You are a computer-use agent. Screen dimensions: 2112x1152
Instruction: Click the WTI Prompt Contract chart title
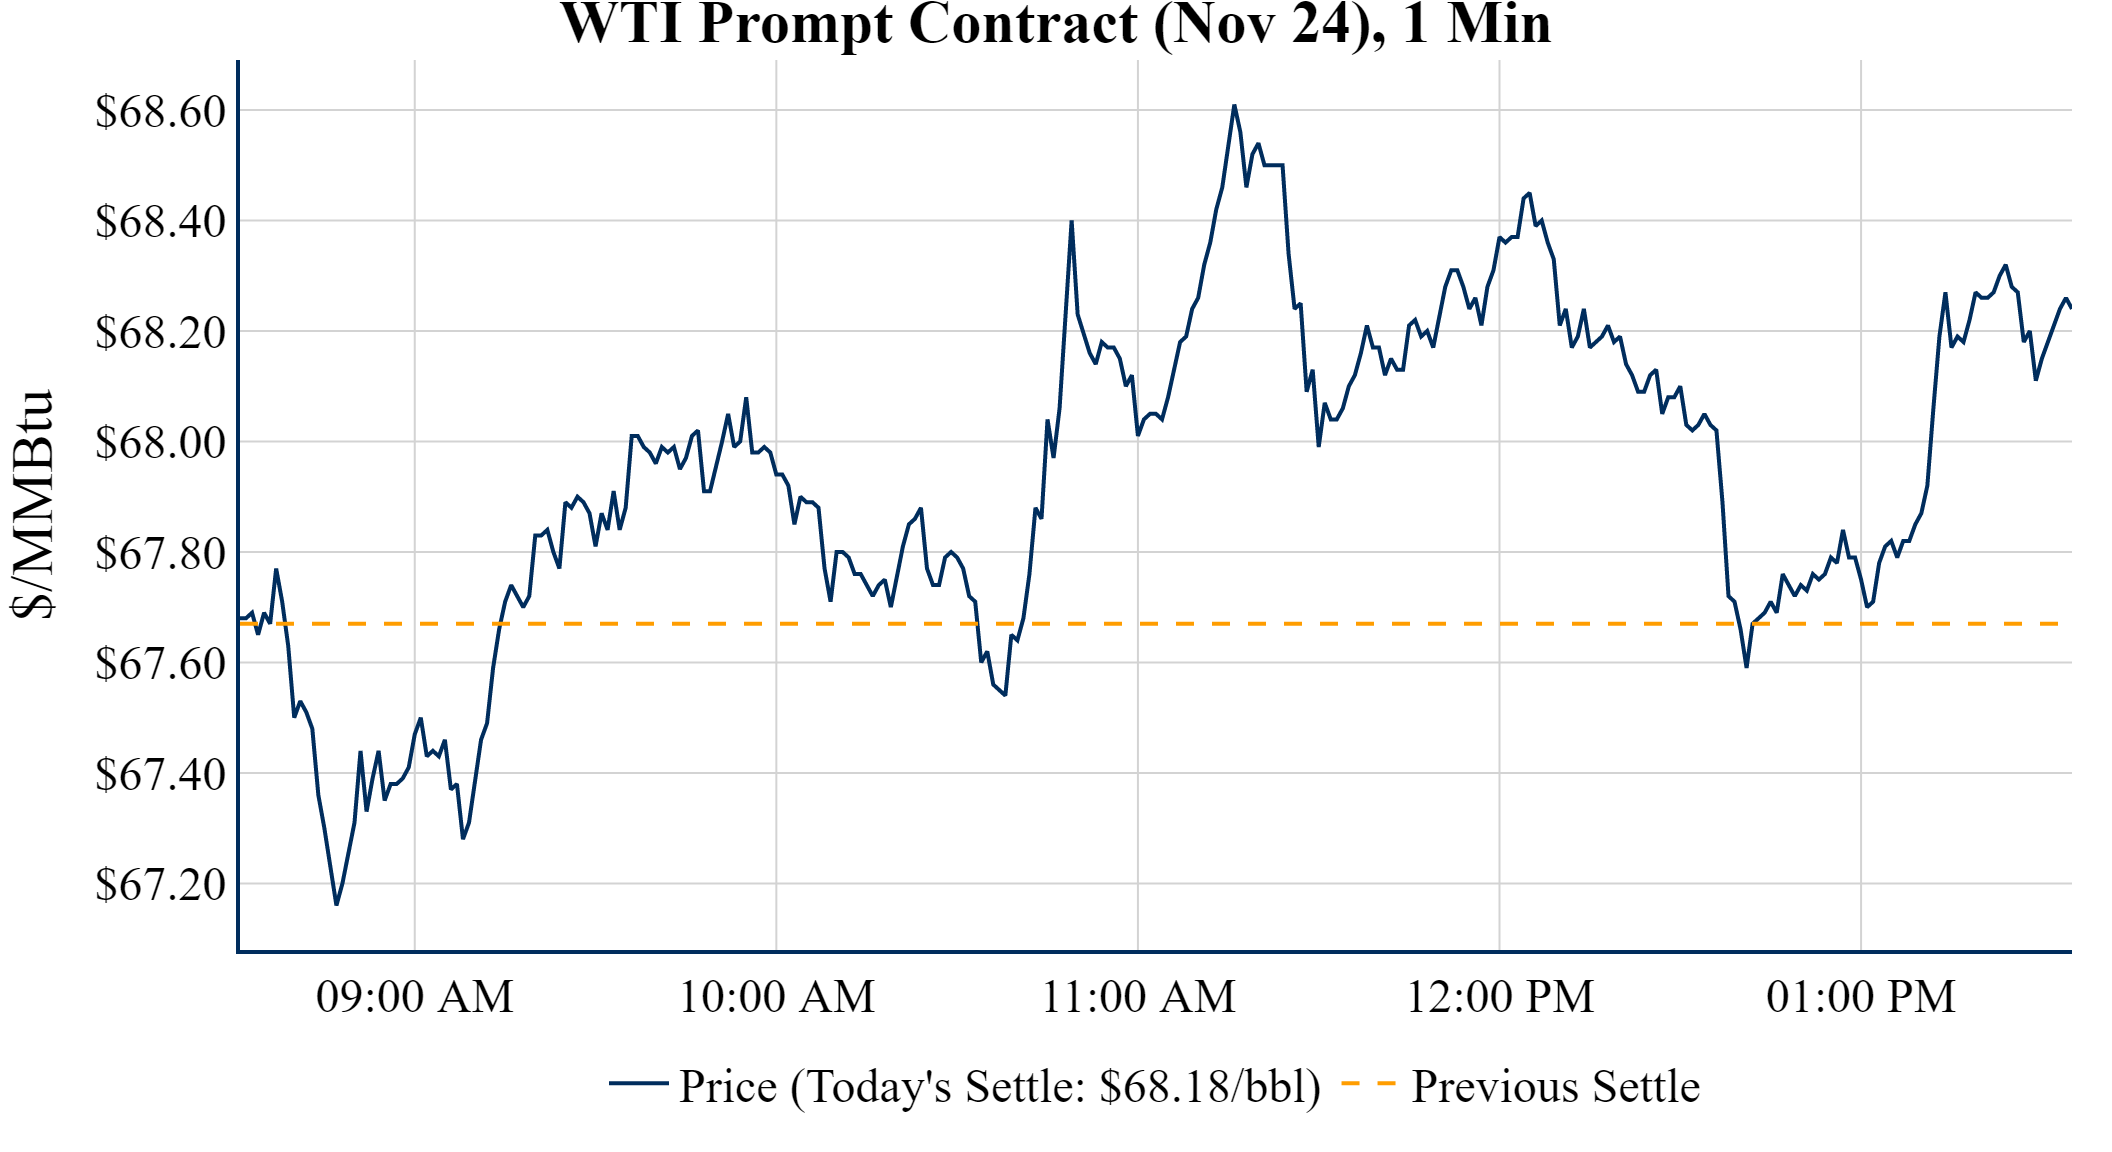click(1055, 24)
